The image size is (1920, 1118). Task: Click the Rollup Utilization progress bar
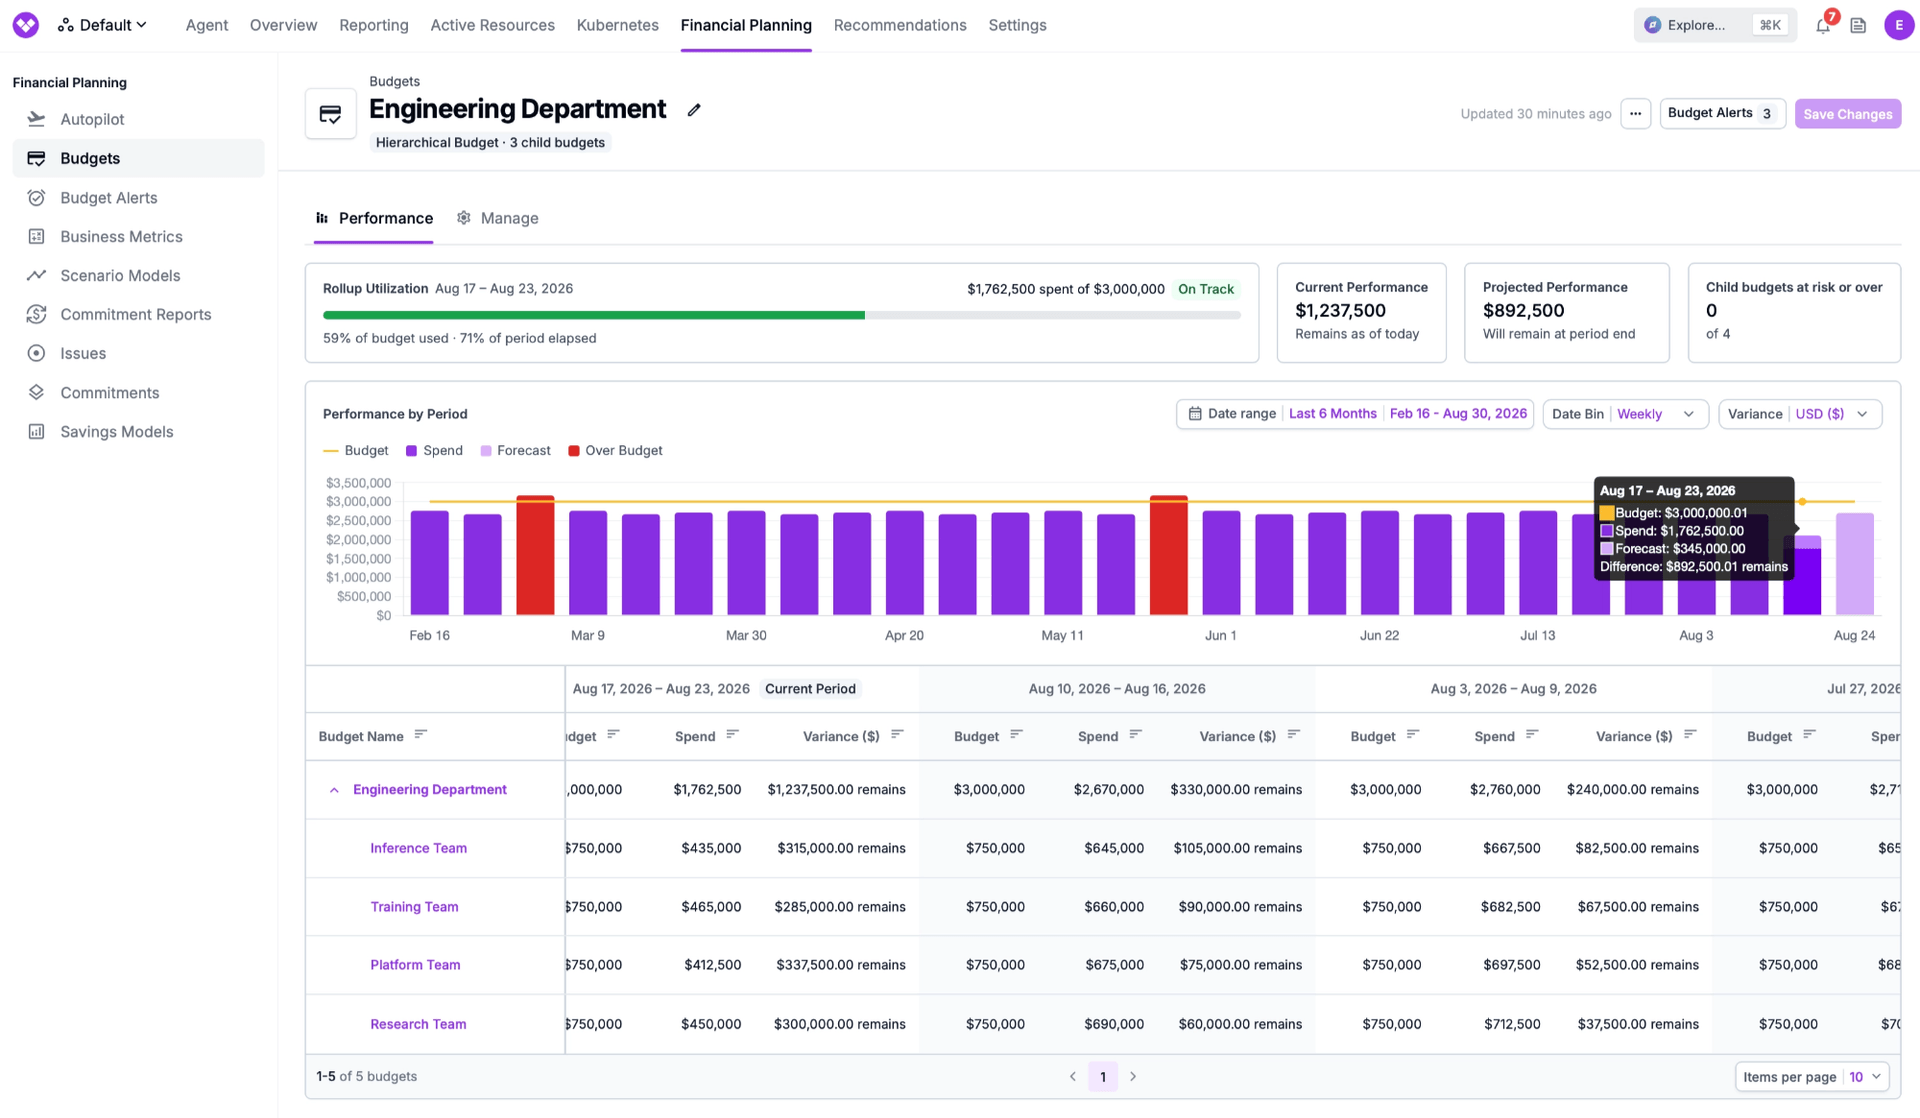tap(781, 315)
